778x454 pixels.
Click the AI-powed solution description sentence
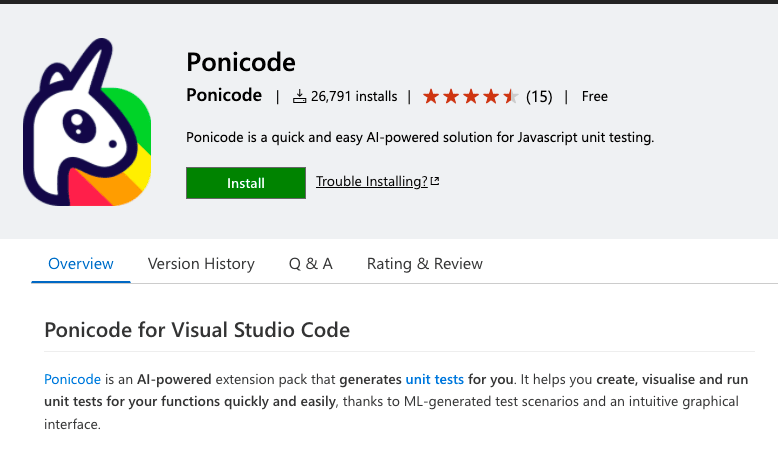pos(420,137)
